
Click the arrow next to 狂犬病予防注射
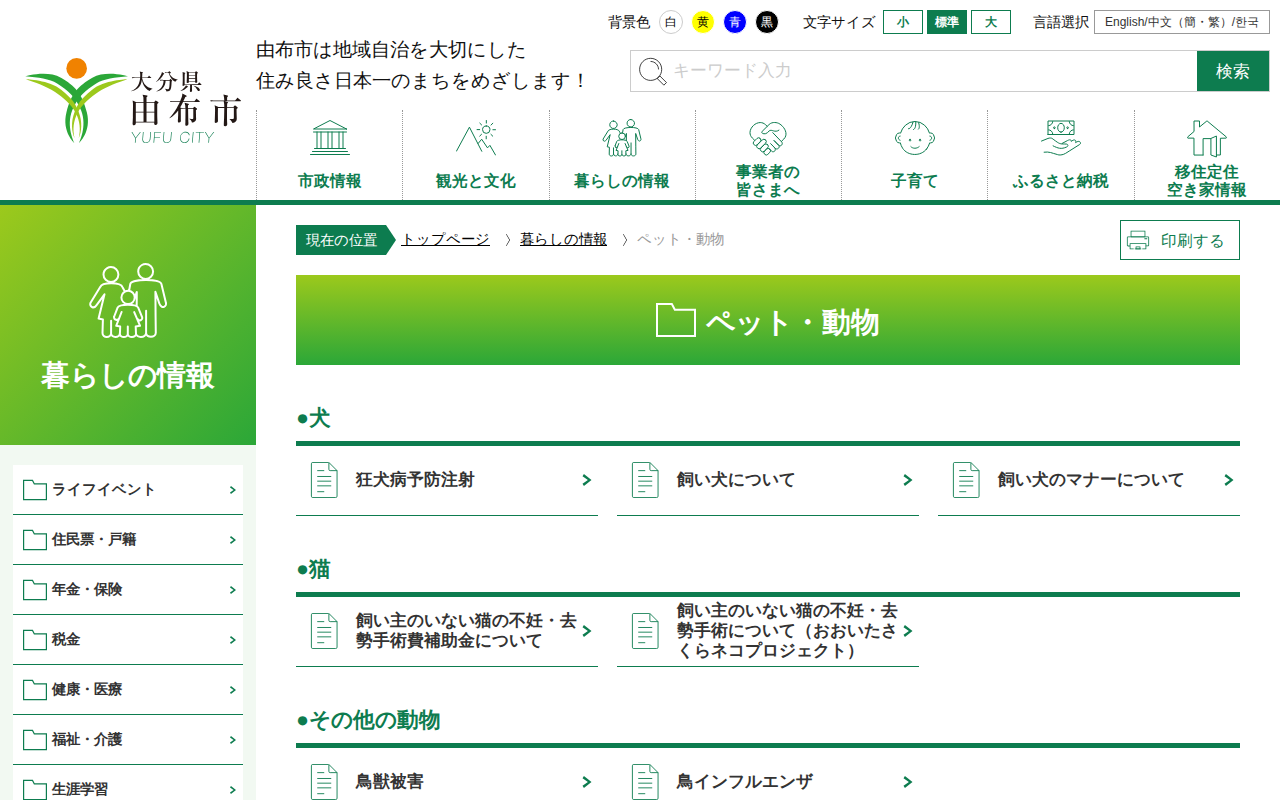[587, 480]
